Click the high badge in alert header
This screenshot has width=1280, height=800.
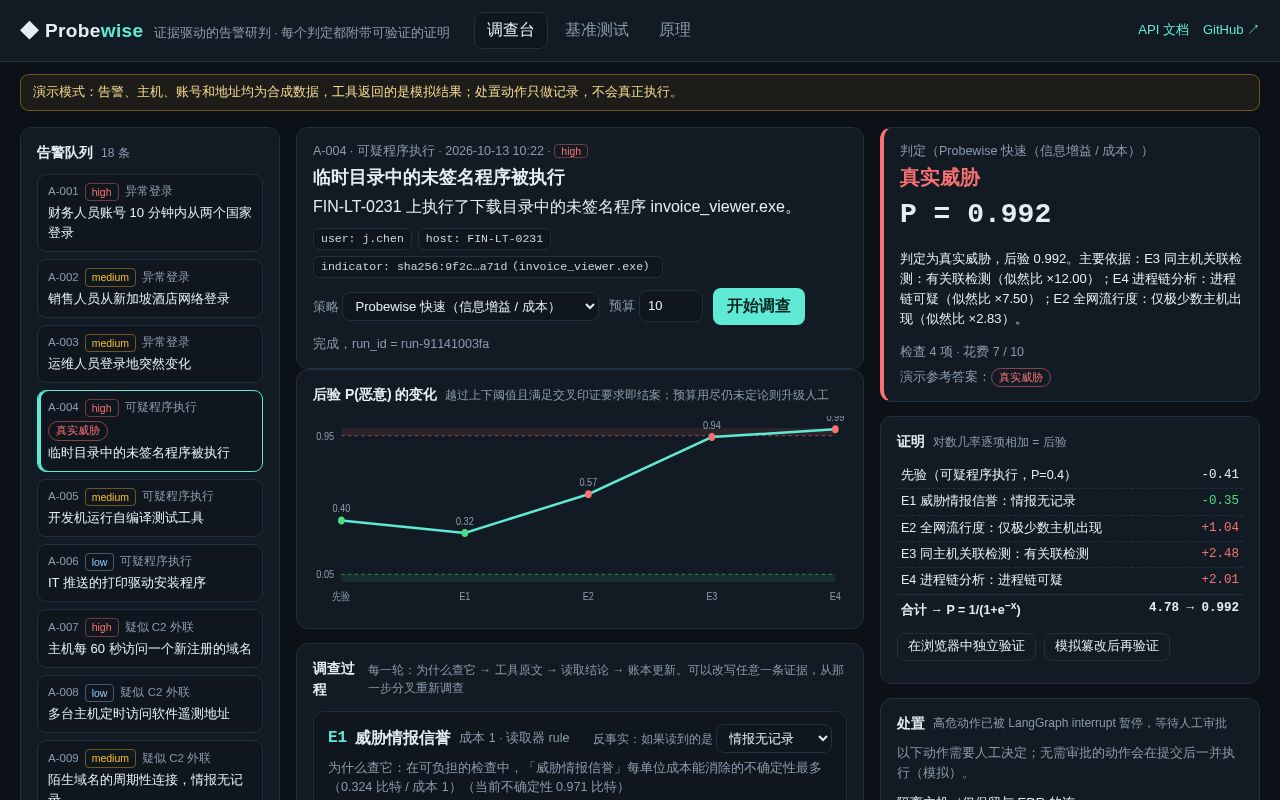pos(571,151)
